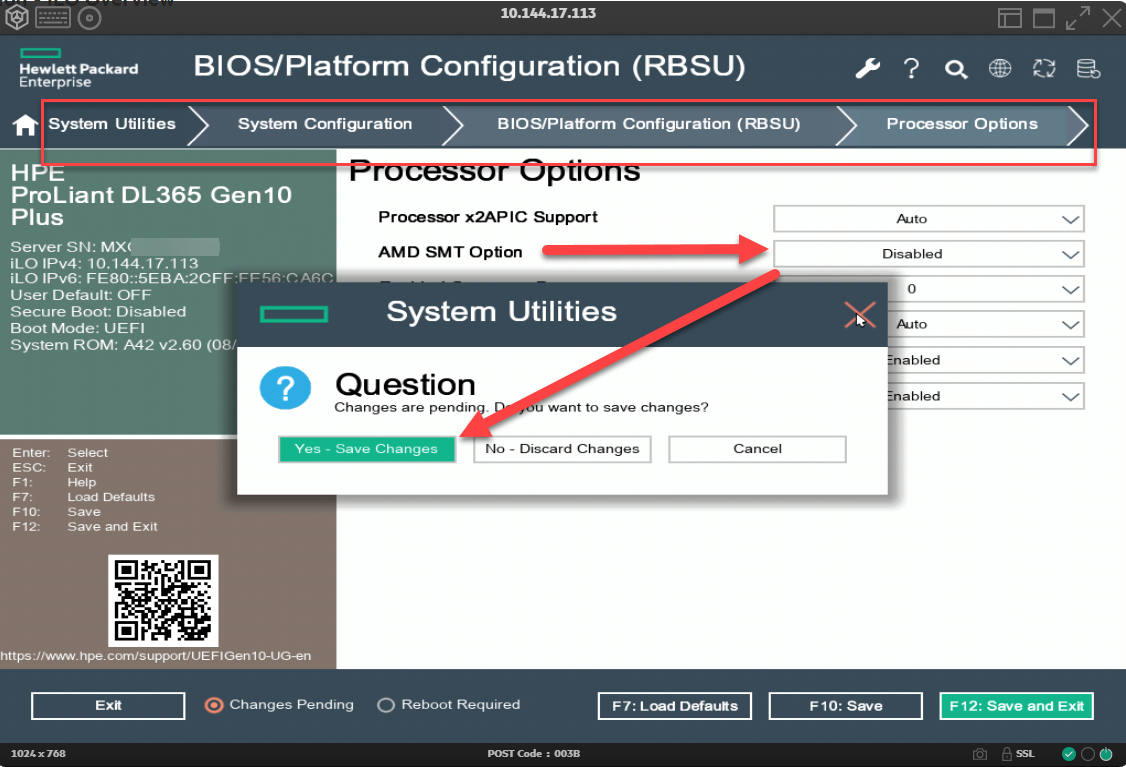1126x767 pixels.
Task: Click the camera screenshot icon in status bar
Action: point(980,753)
